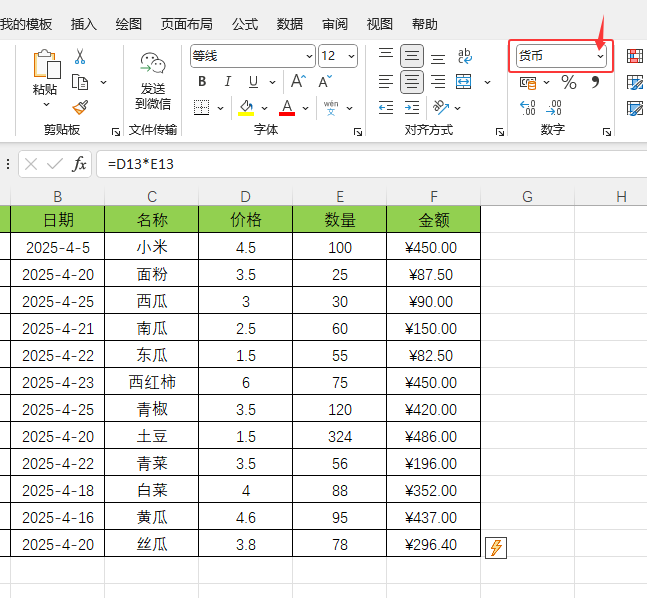Decrease font size with small A icon
The width and height of the screenshot is (647, 598).
coord(325,81)
